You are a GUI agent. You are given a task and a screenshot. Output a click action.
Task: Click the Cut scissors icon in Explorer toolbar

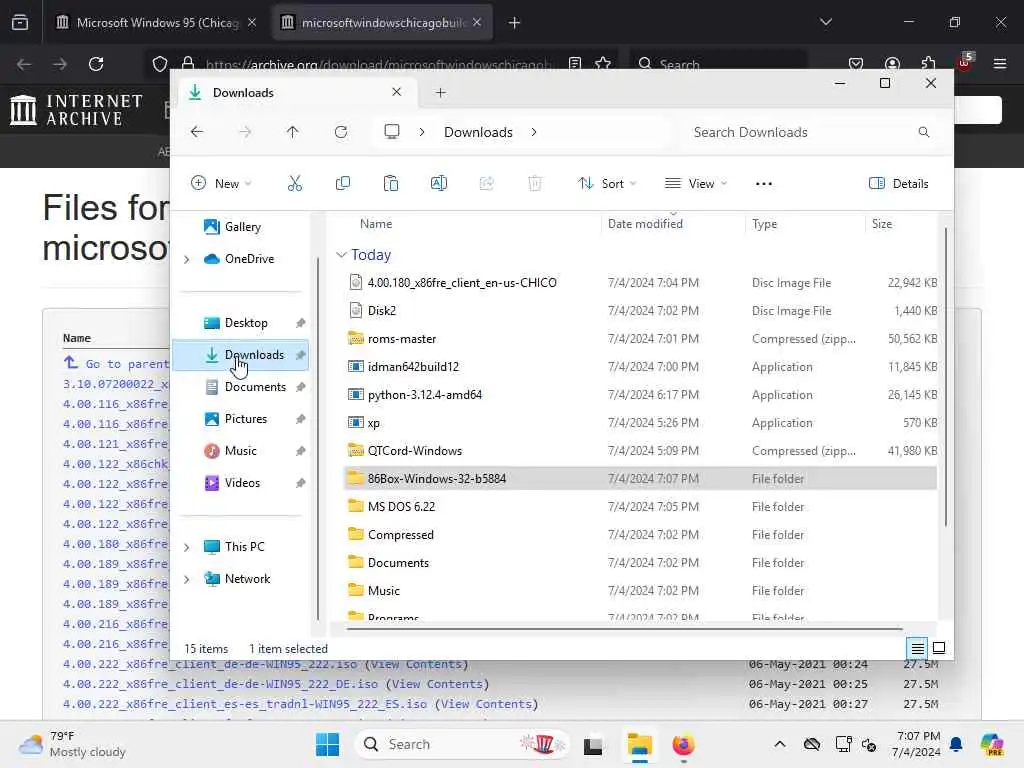tap(295, 184)
